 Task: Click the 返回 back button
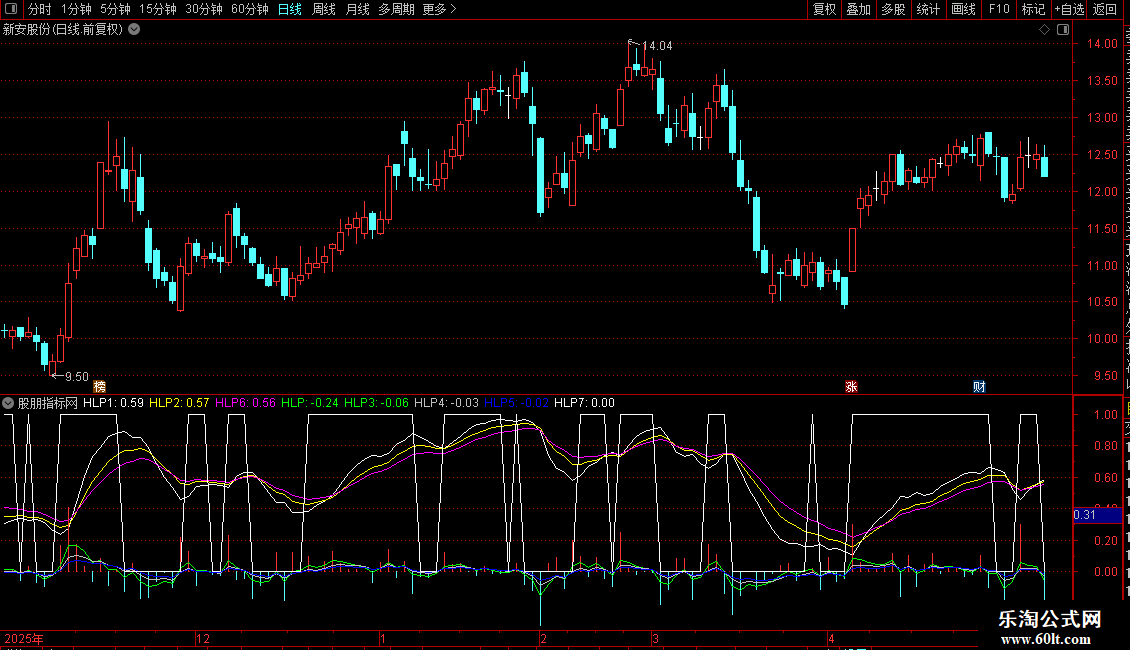[x=1104, y=9]
